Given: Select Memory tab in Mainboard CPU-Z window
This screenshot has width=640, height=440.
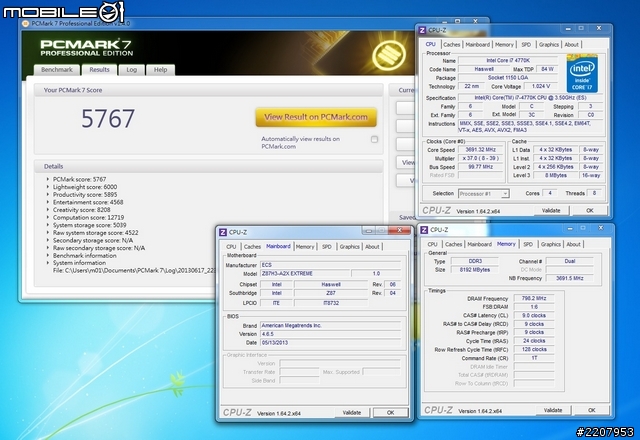Looking at the screenshot, I should click(305, 247).
